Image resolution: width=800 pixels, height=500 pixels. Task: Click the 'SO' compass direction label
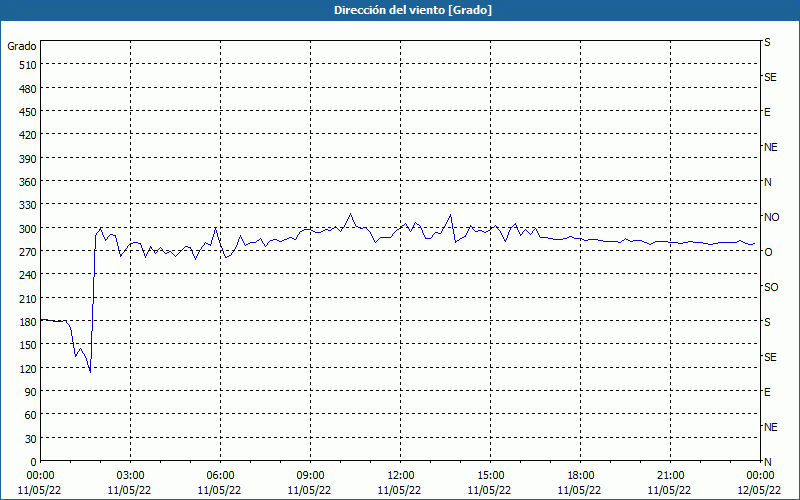pos(771,287)
